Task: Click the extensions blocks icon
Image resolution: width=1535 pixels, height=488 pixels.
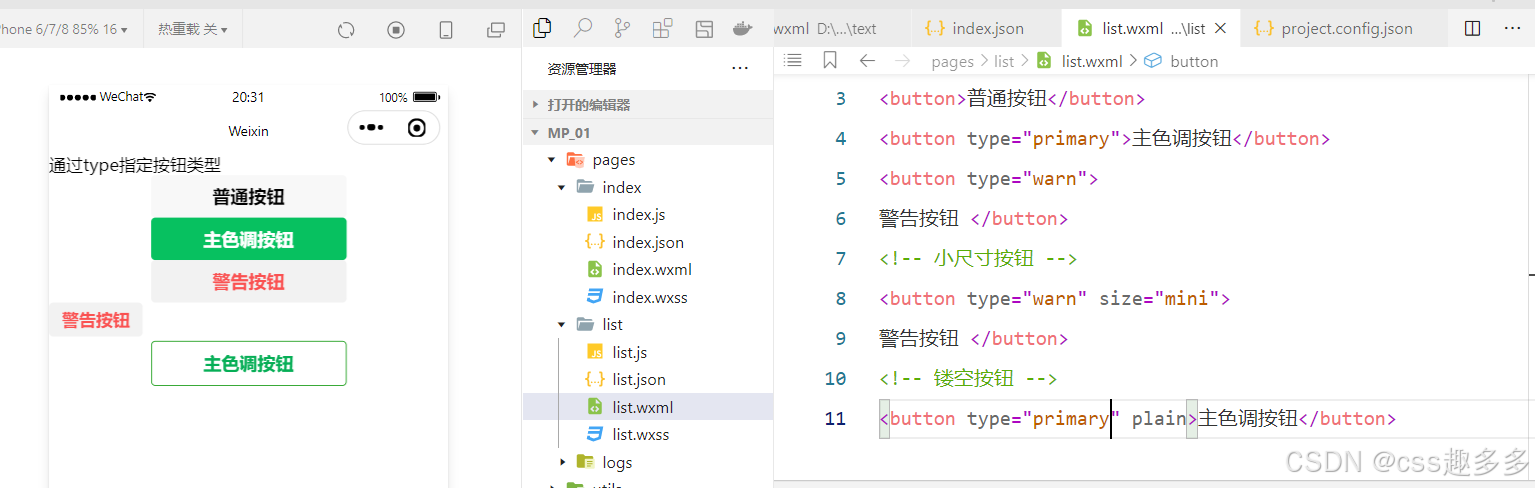Action: [x=662, y=29]
